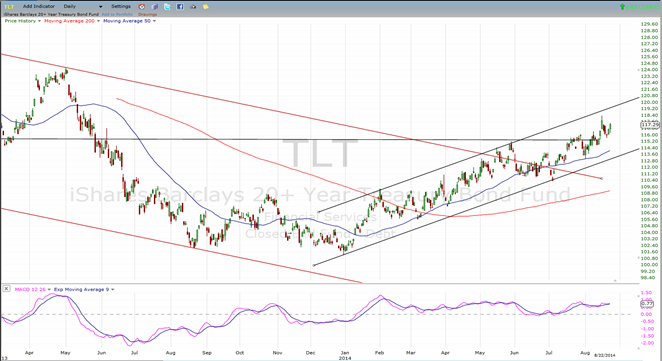
Task: Click the 117.29 current price marker
Action: coord(650,125)
